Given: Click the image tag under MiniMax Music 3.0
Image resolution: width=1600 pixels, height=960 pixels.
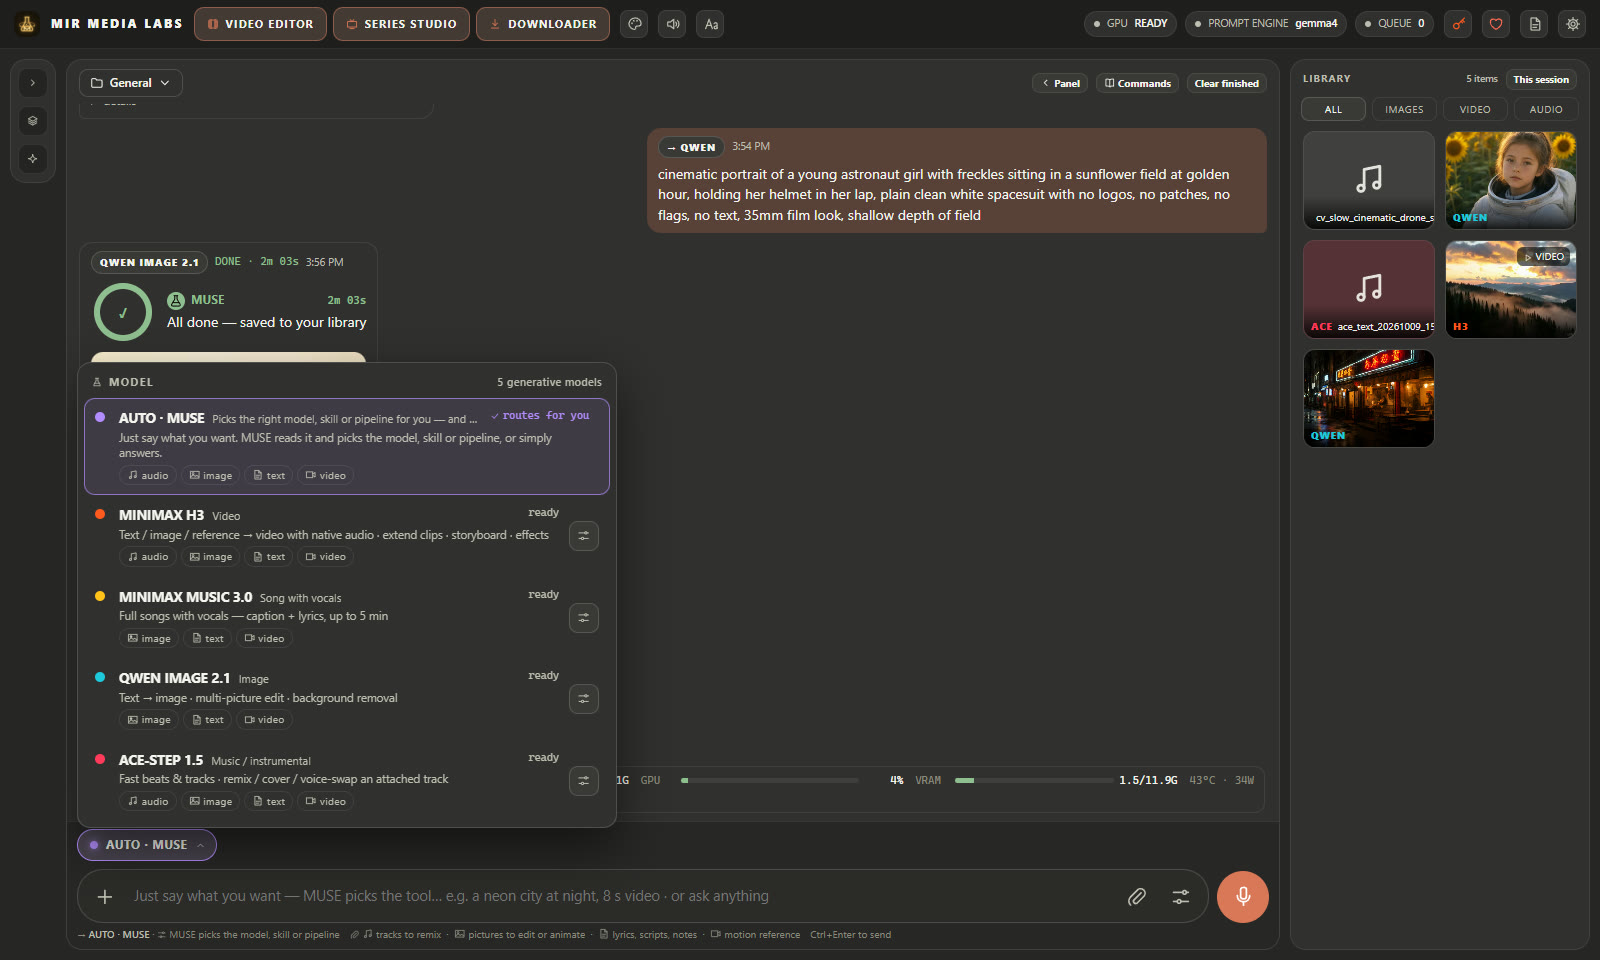Looking at the screenshot, I should pos(149,639).
